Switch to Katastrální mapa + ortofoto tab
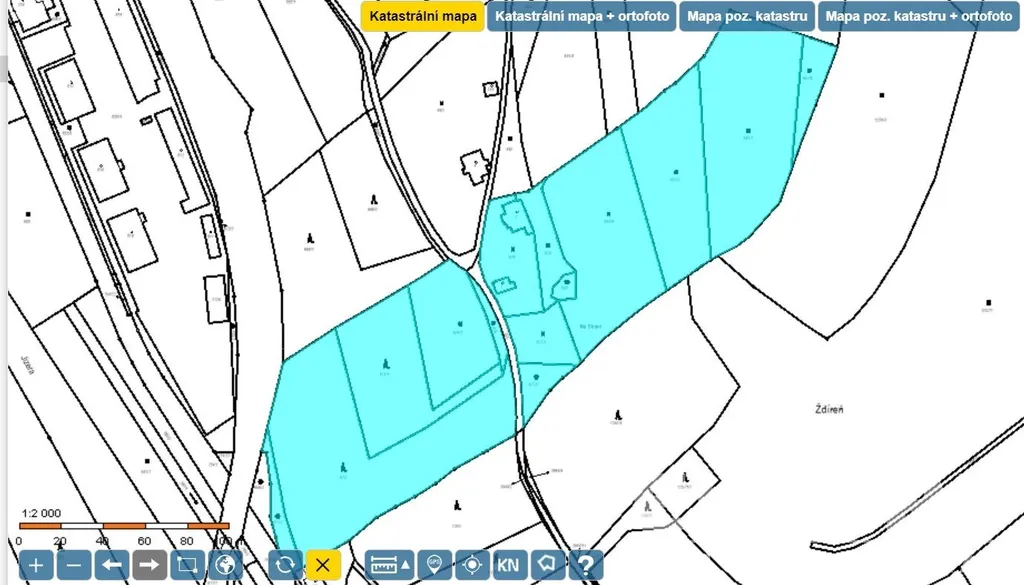The width and height of the screenshot is (1024, 585). click(582, 17)
